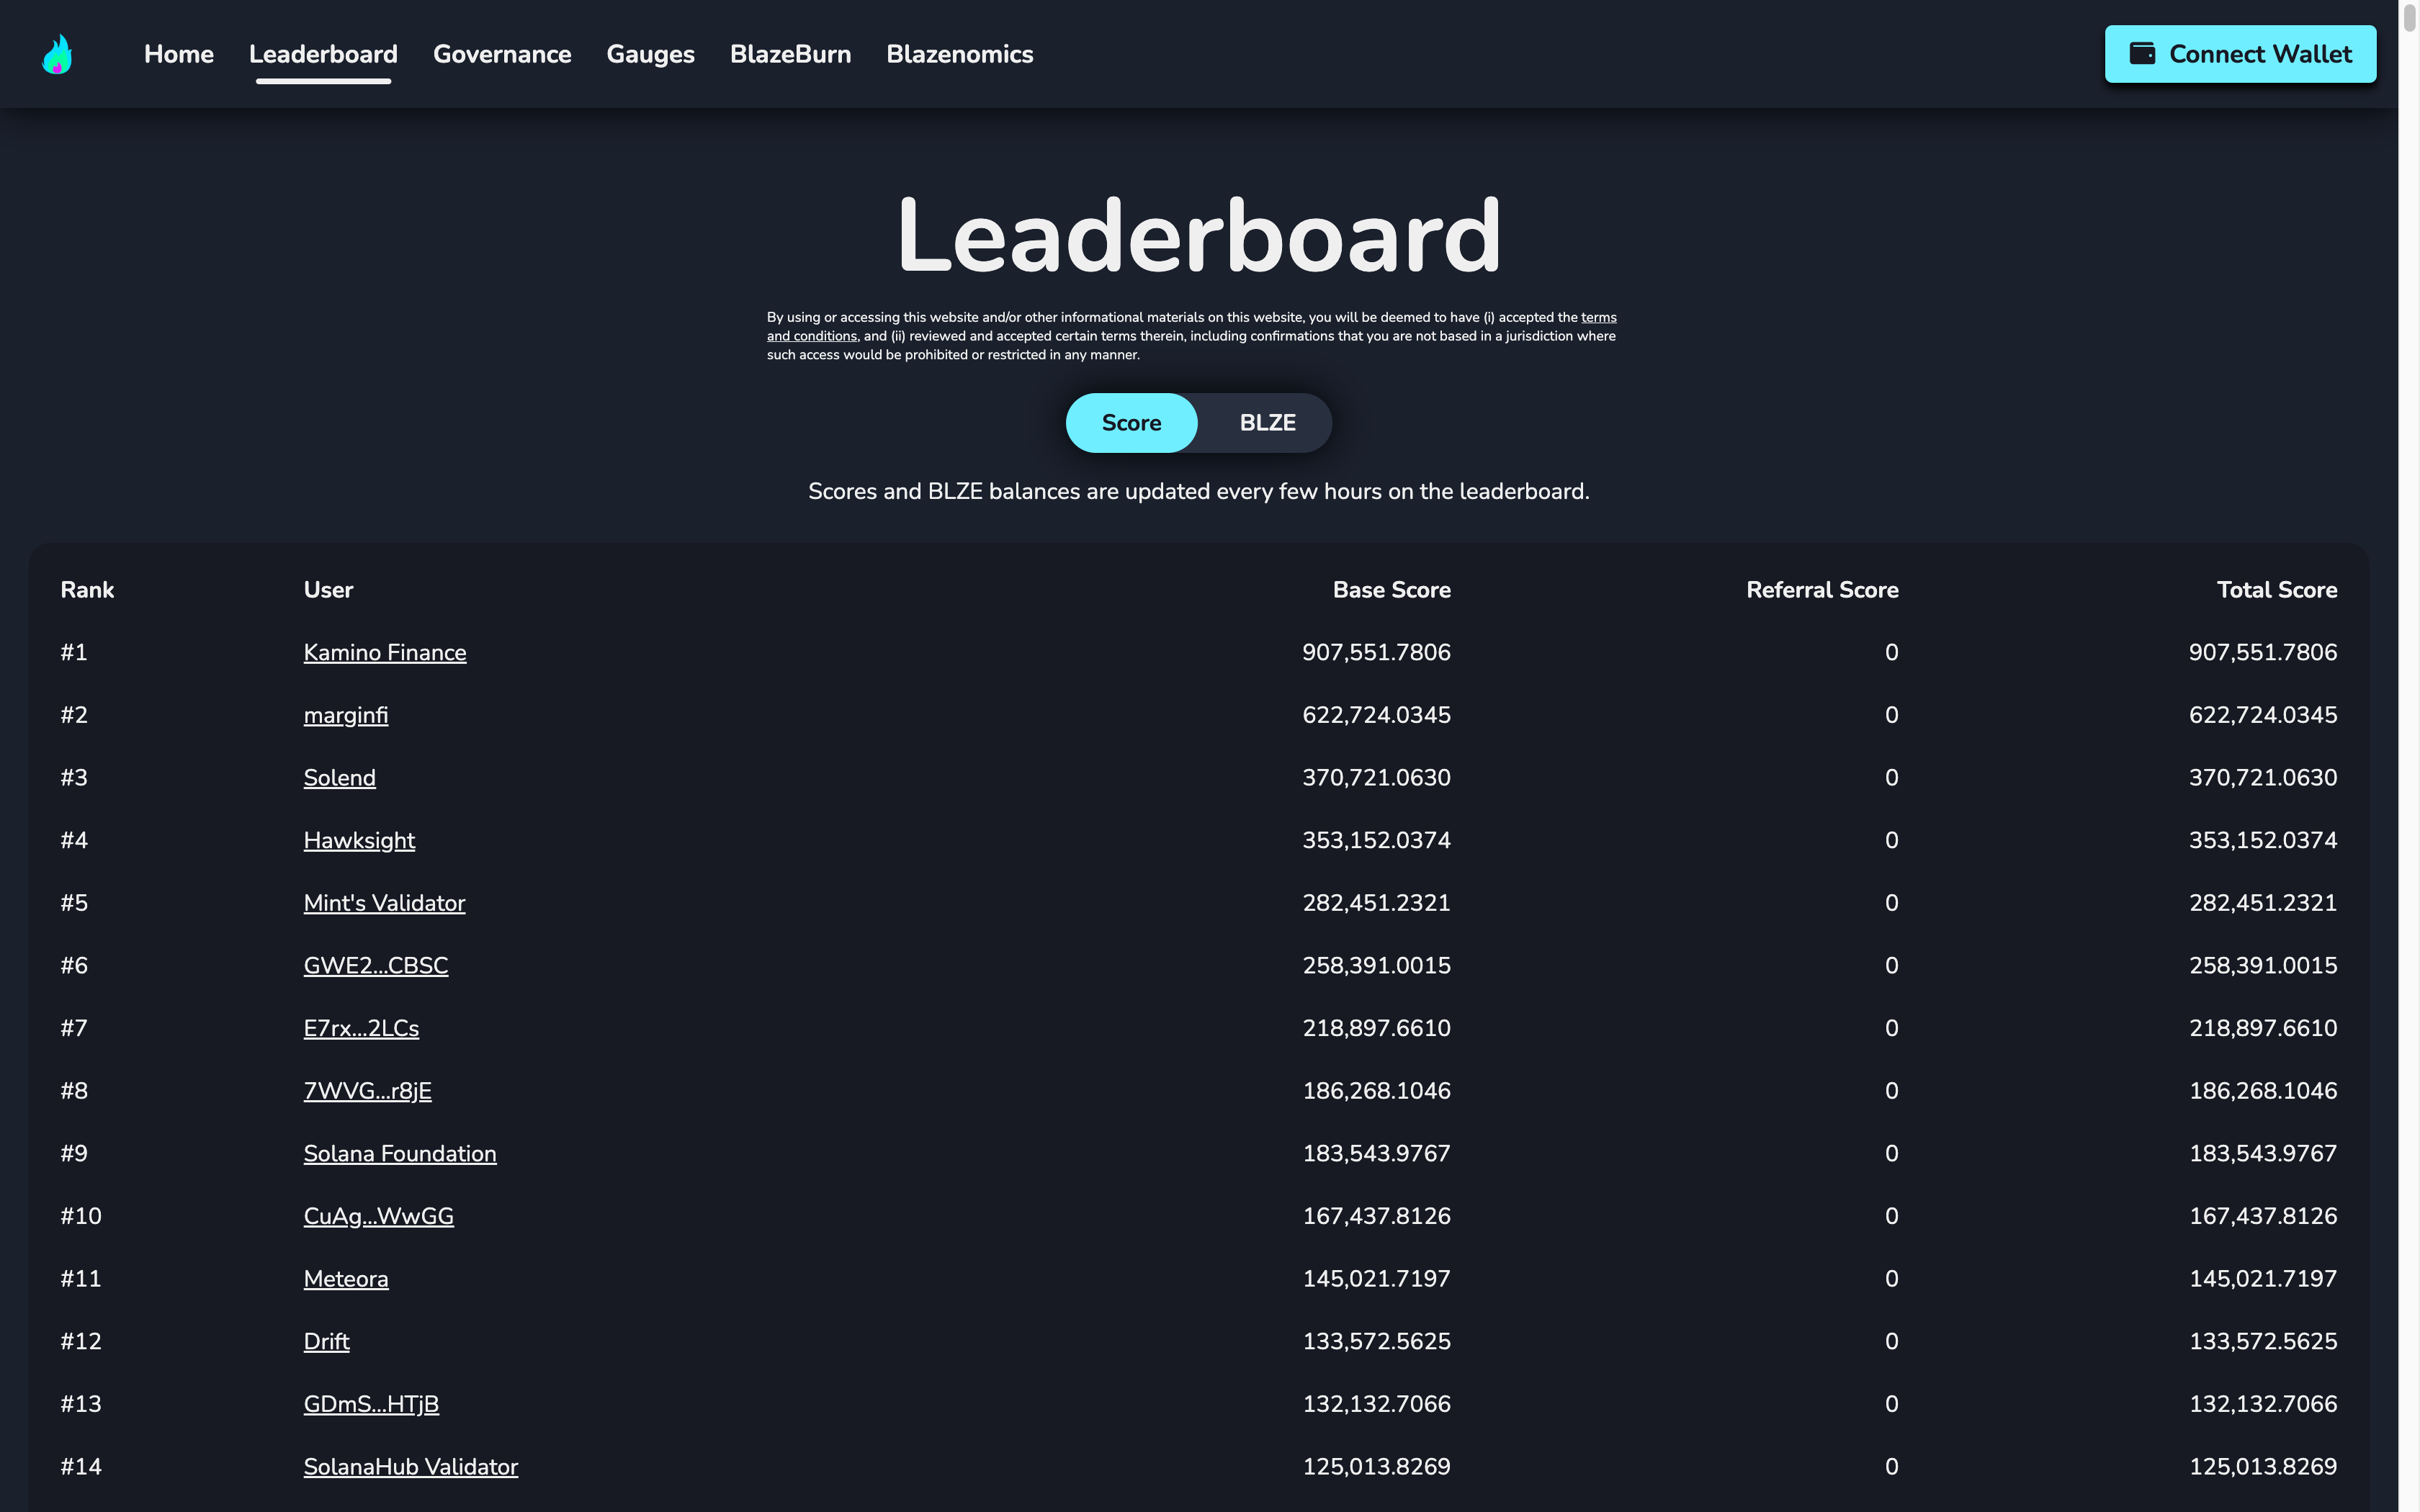Open E7rx...2LCs wallet link

pos(361,1028)
